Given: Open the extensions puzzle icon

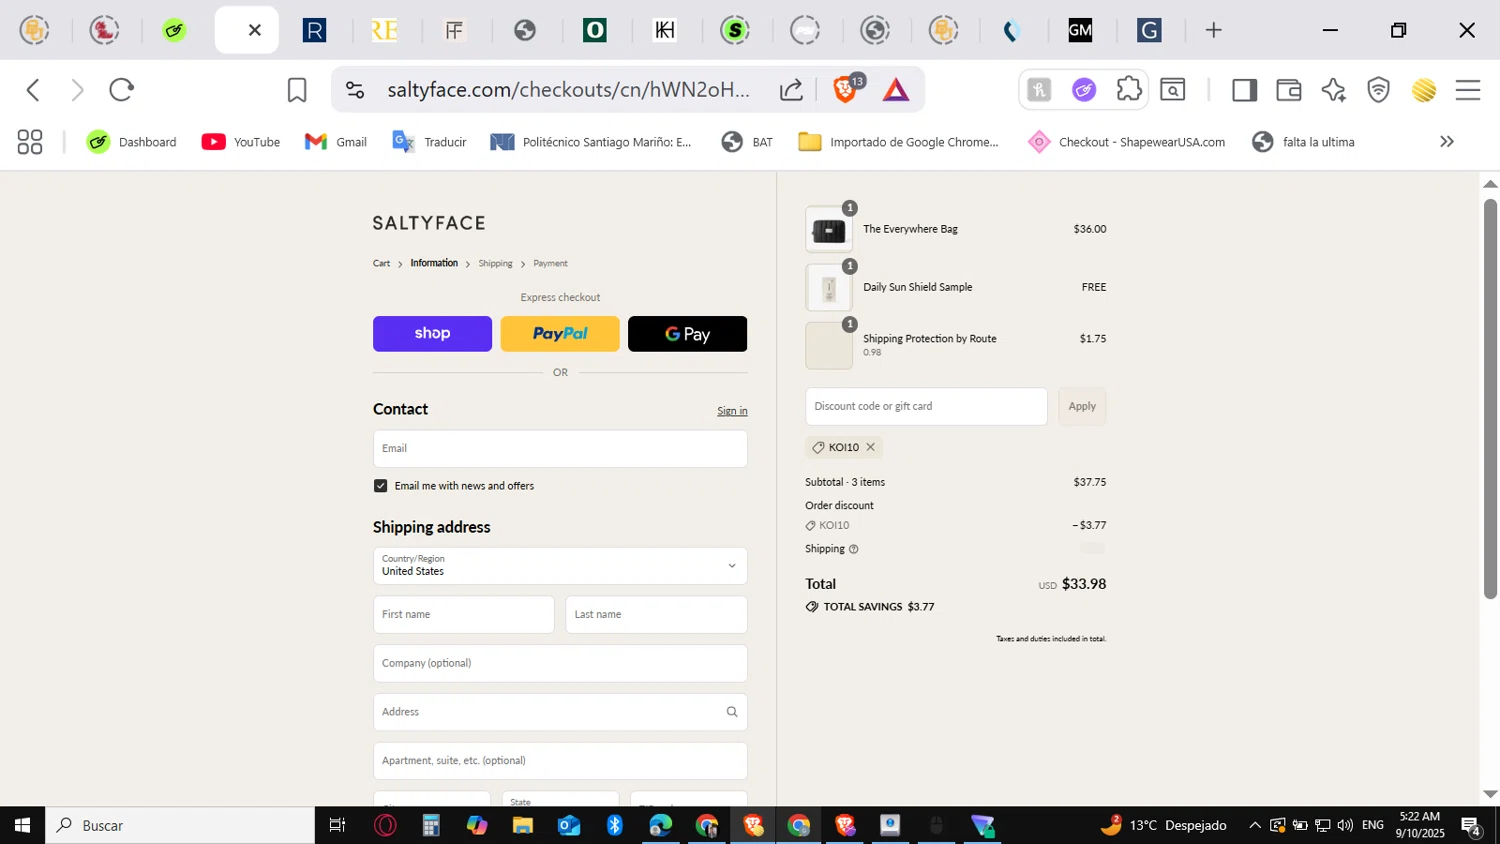Looking at the screenshot, I should click(x=1129, y=90).
